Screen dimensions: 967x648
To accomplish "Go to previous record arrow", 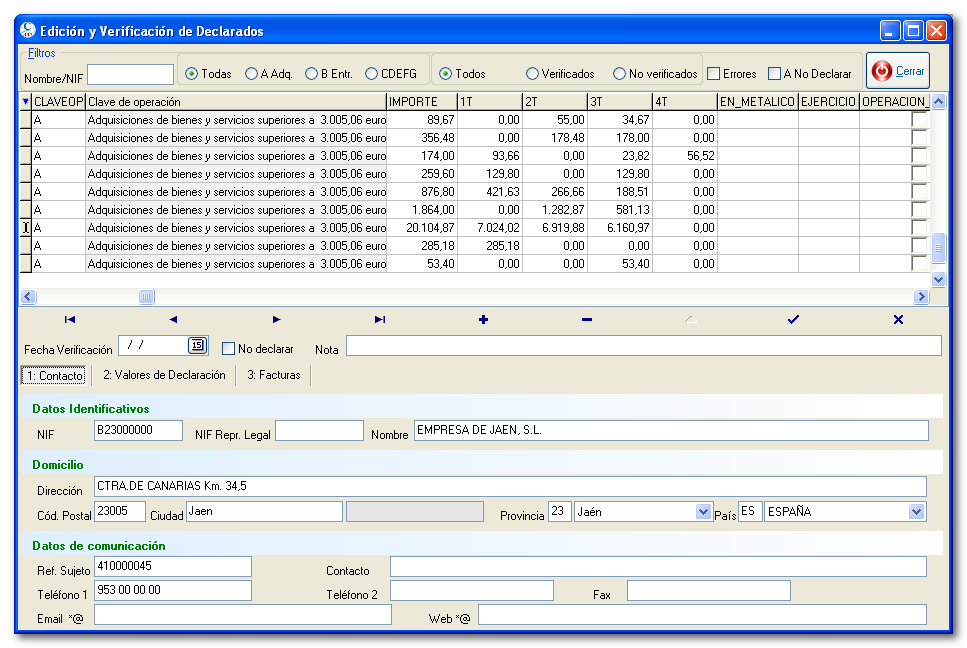I will pyautogui.click(x=173, y=320).
